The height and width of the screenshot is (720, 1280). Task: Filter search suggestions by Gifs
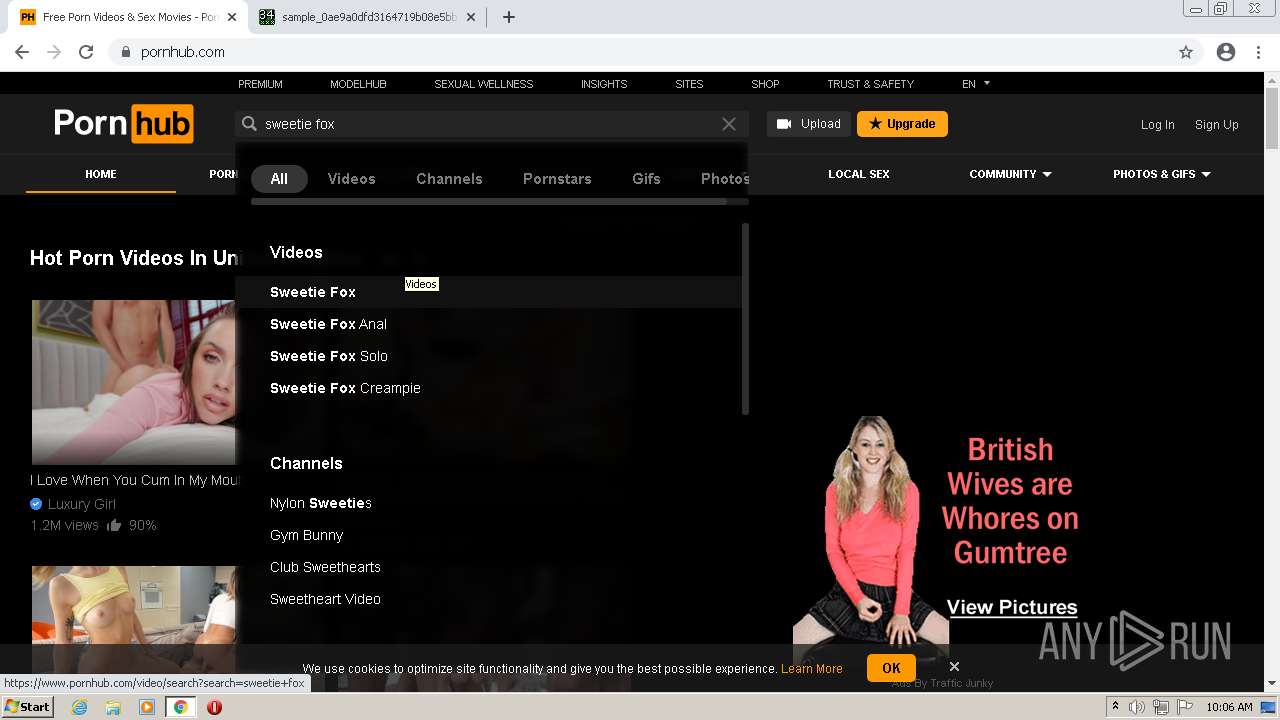pos(646,179)
